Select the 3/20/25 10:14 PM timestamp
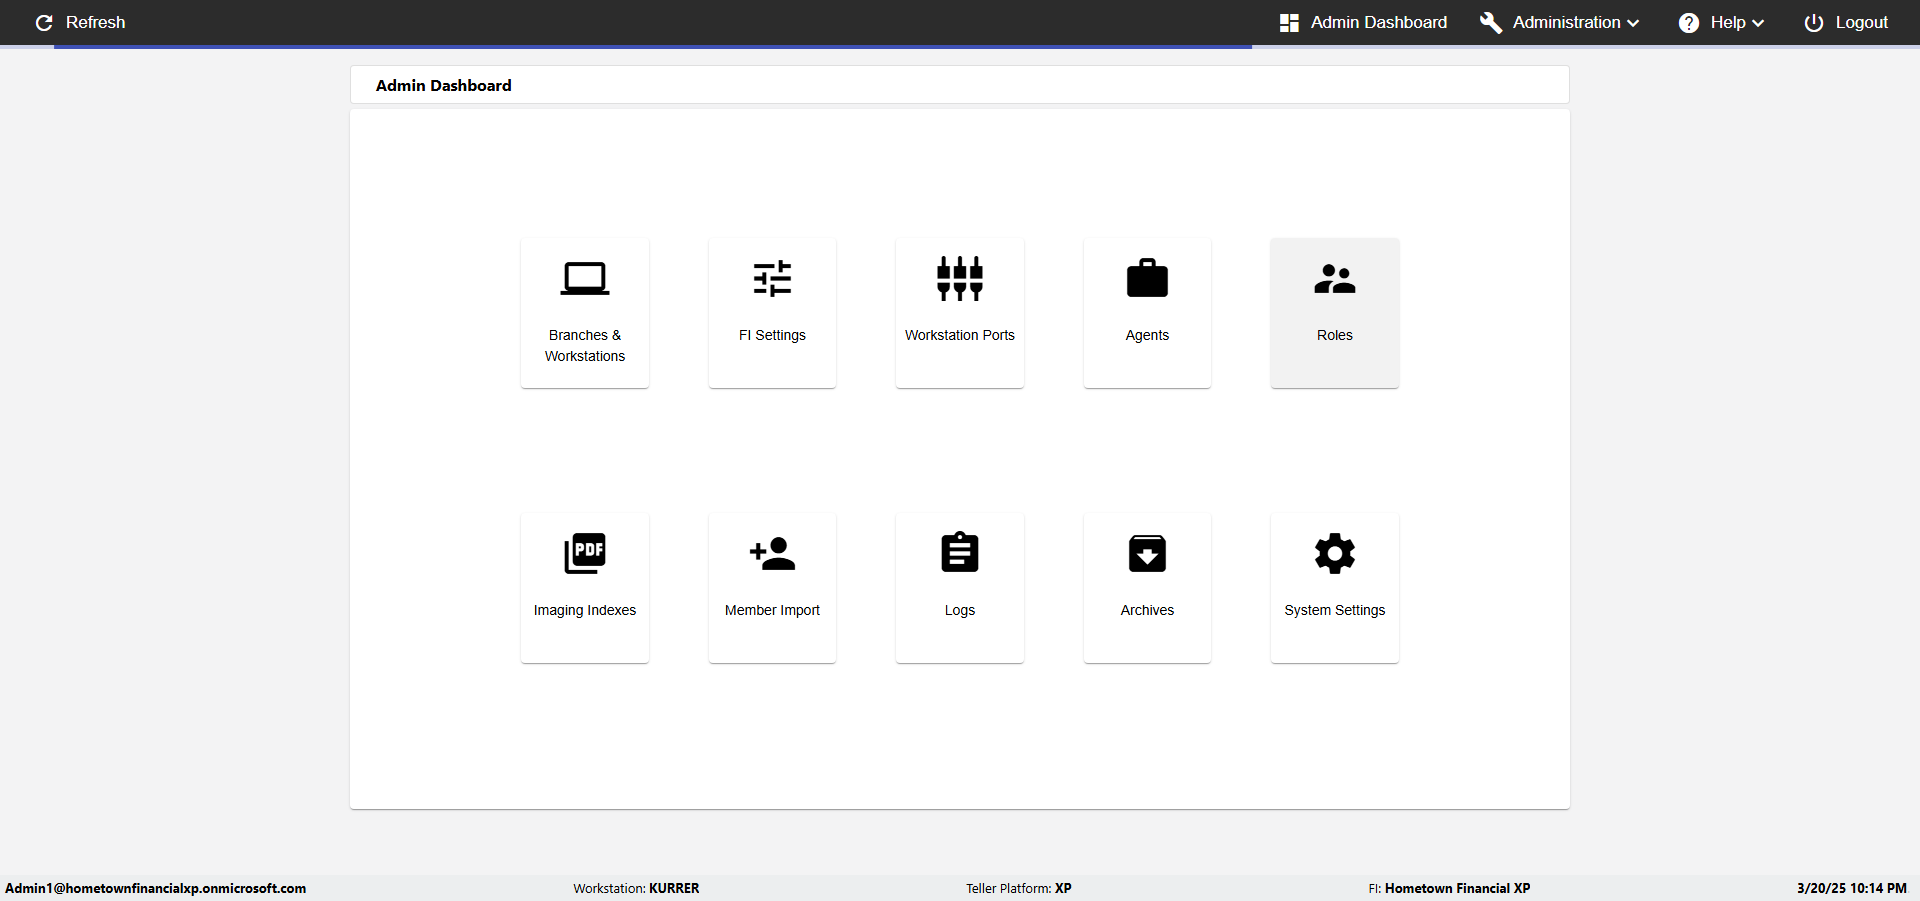Screen dimensions: 1920x901 coord(1851,888)
